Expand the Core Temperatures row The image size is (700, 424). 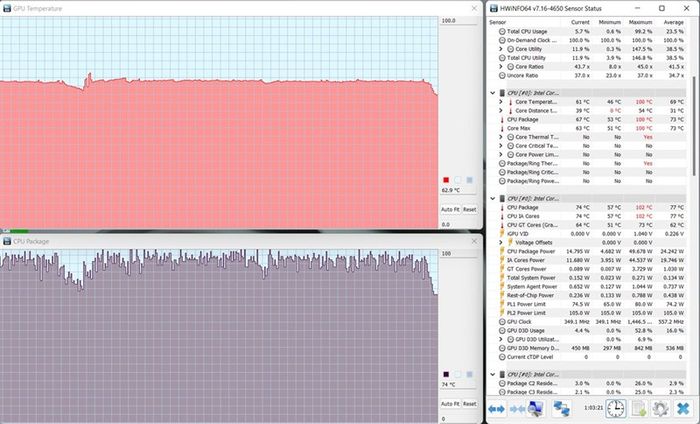[x=501, y=102]
